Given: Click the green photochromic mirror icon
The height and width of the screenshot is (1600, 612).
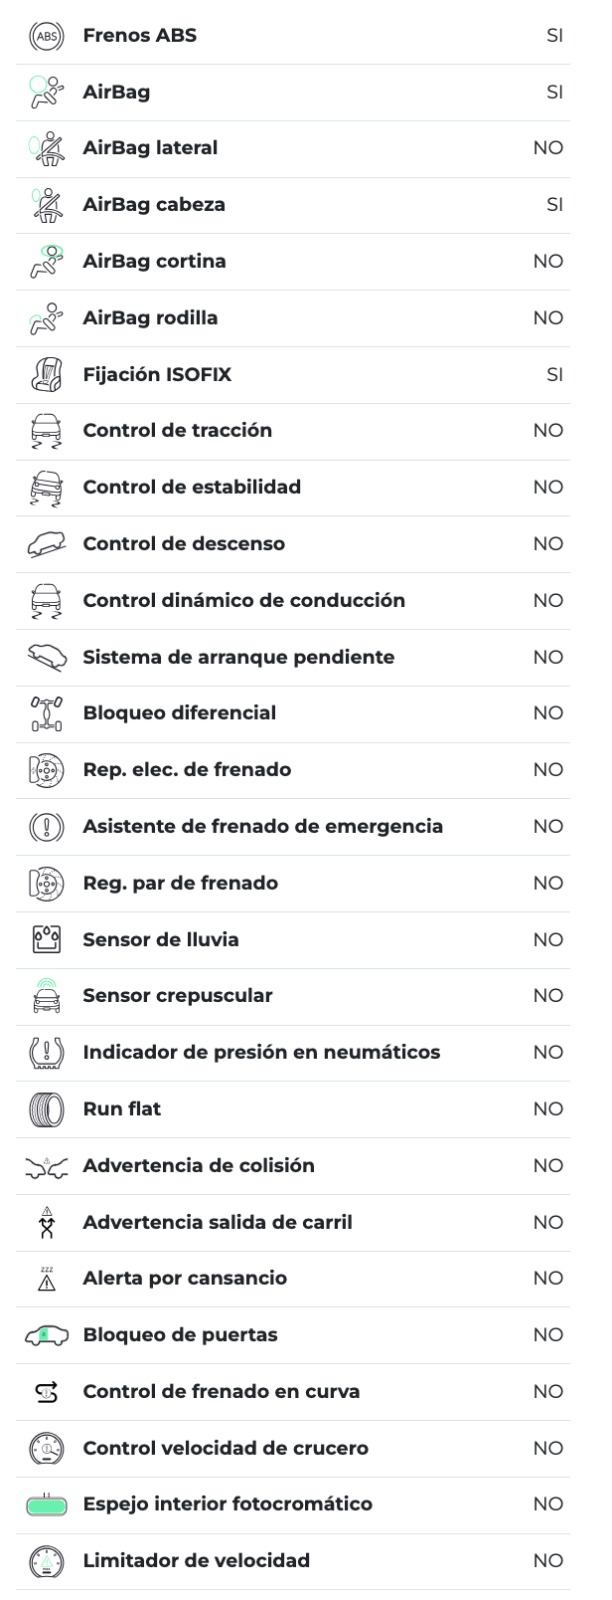Looking at the screenshot, I should coord(47,1505).
